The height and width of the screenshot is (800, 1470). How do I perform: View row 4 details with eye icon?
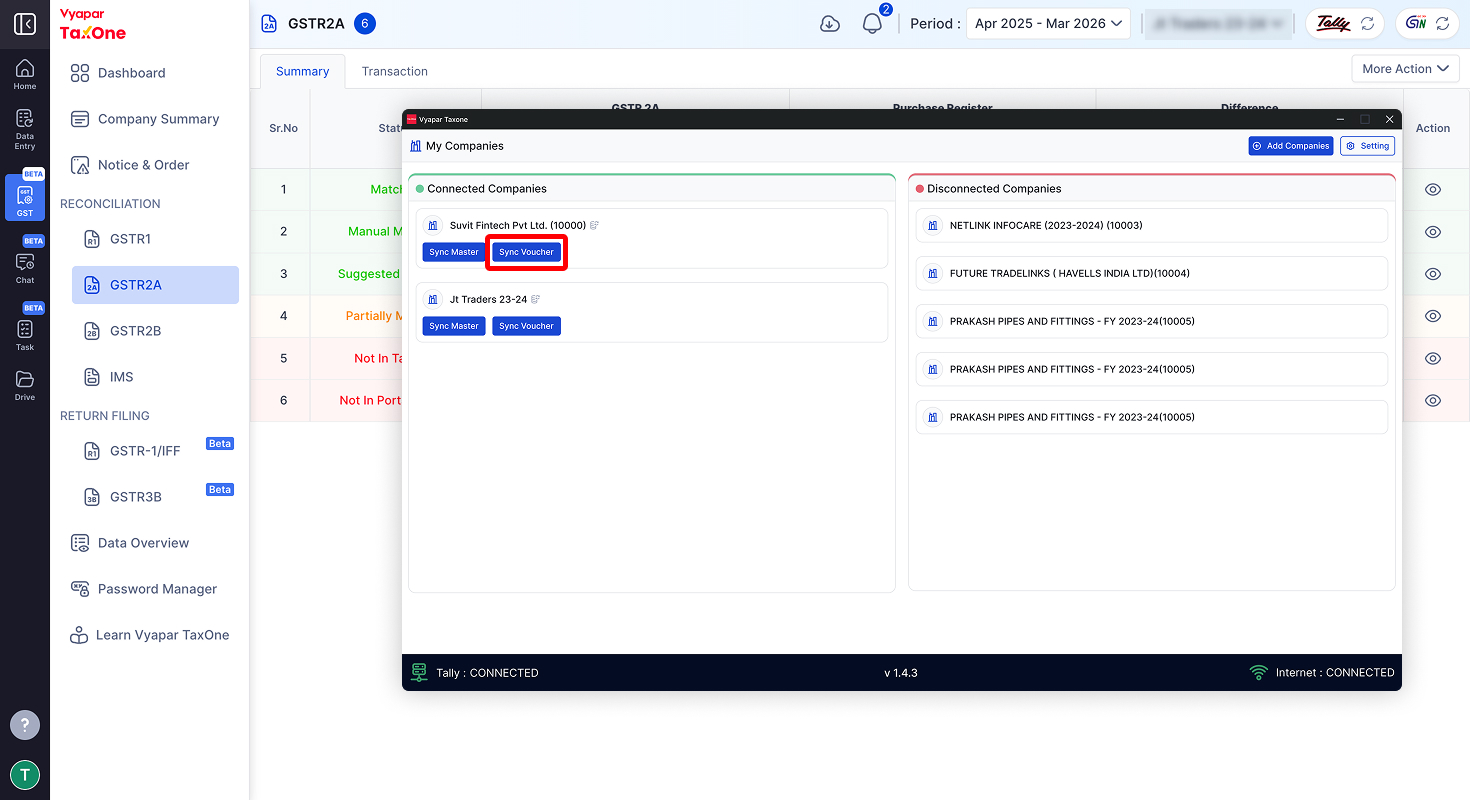(1433, 316)
